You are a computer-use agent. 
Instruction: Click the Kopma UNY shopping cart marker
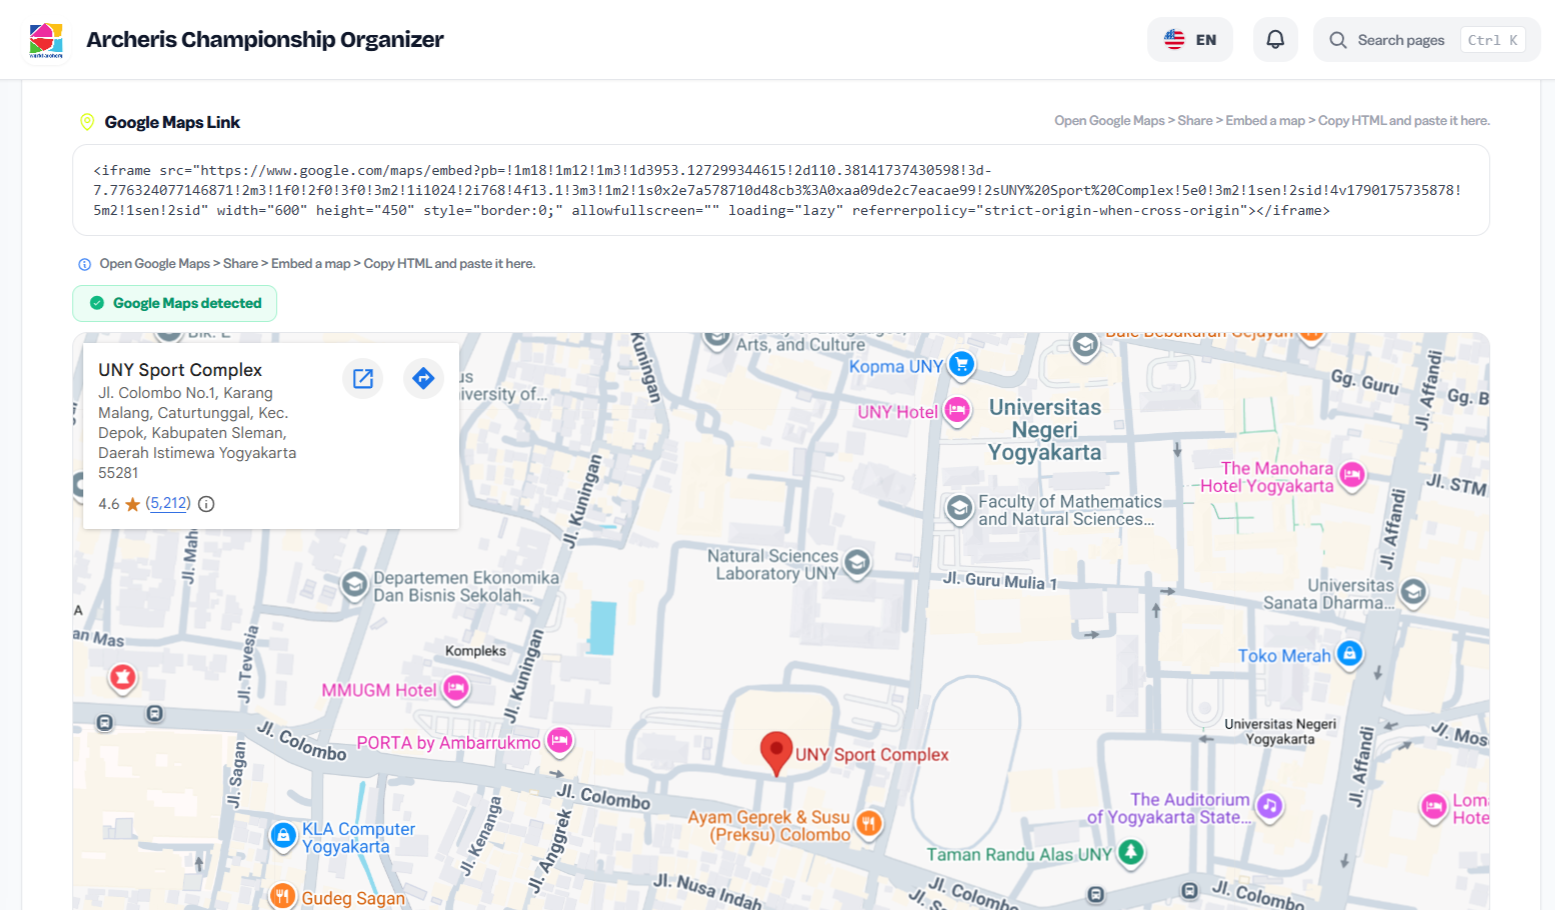[961, 364]
